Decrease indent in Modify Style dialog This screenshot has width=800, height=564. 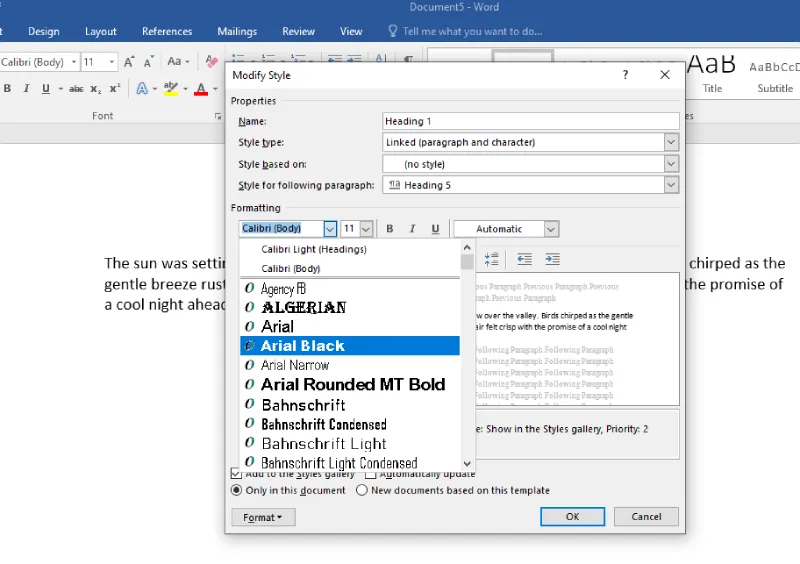pyautogui.click(x=524, y=259)
